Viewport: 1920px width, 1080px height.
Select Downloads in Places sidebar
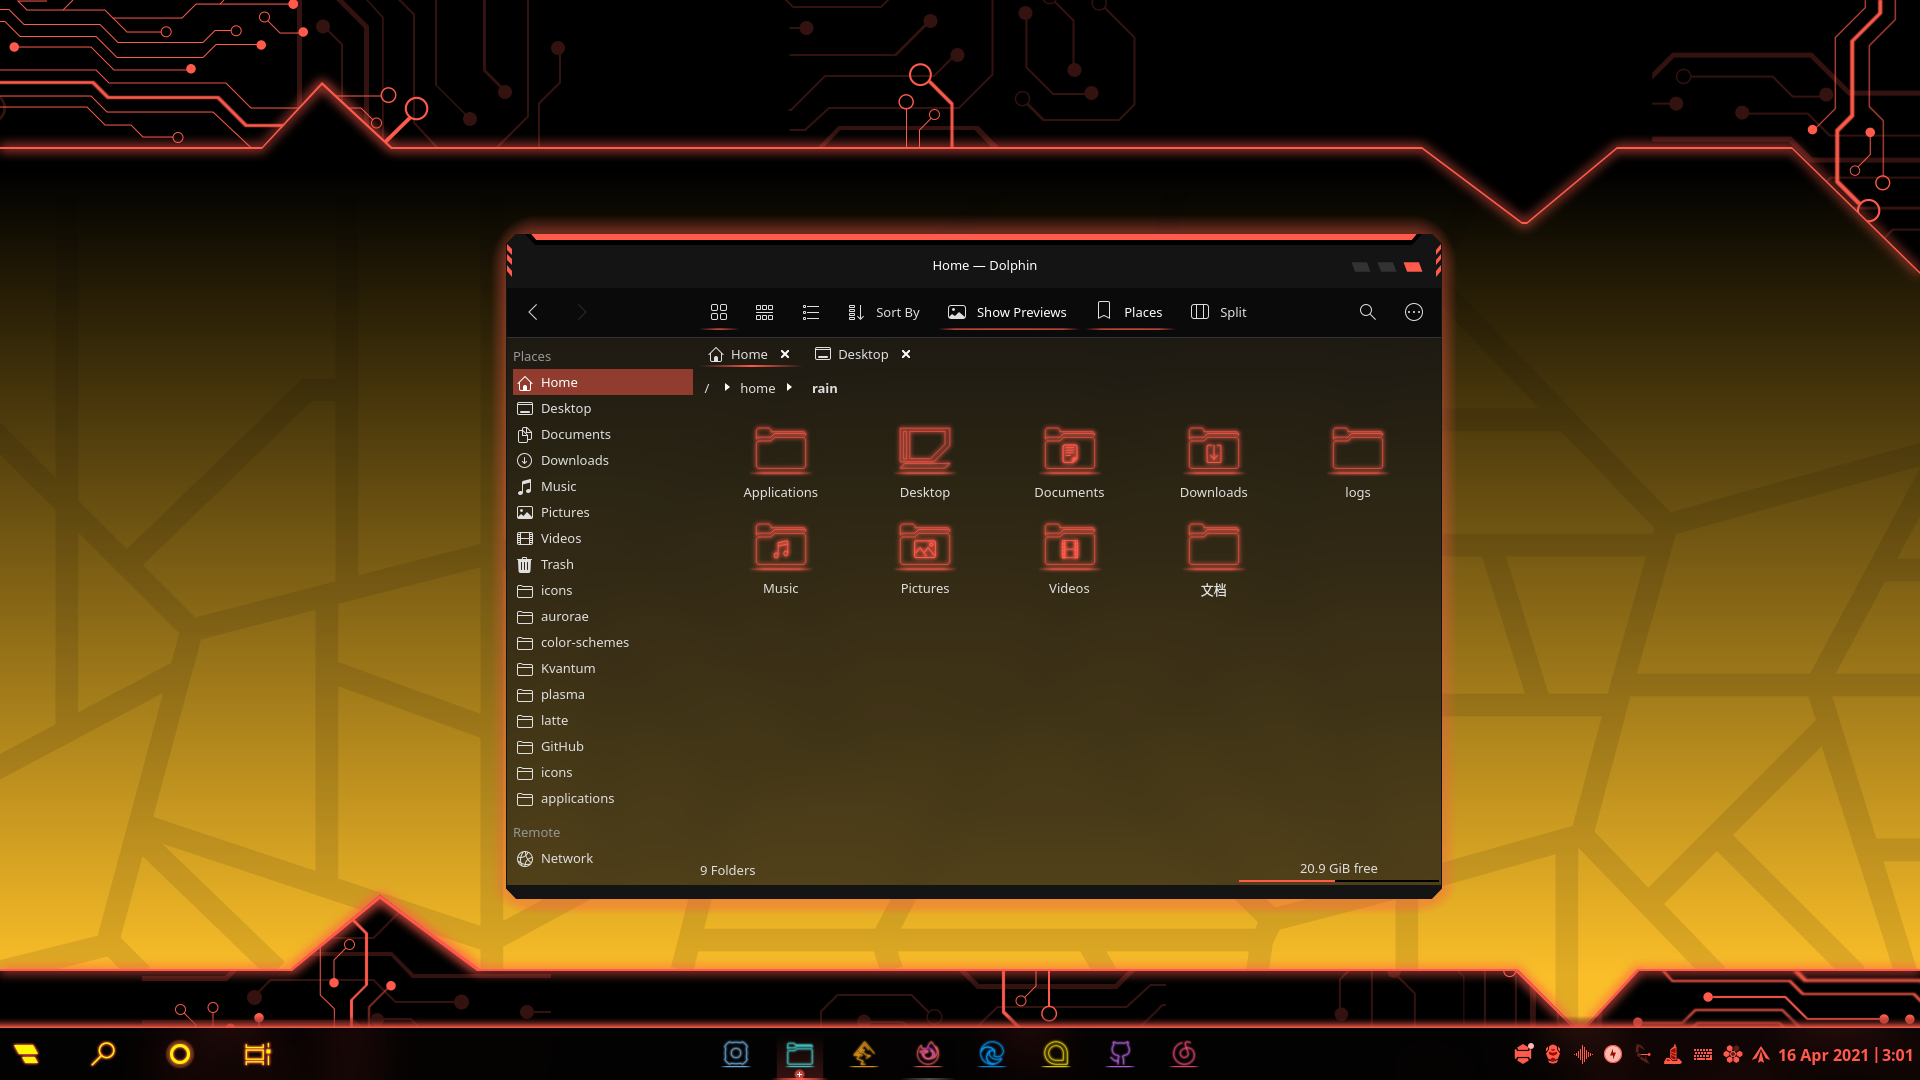point(603,460)
